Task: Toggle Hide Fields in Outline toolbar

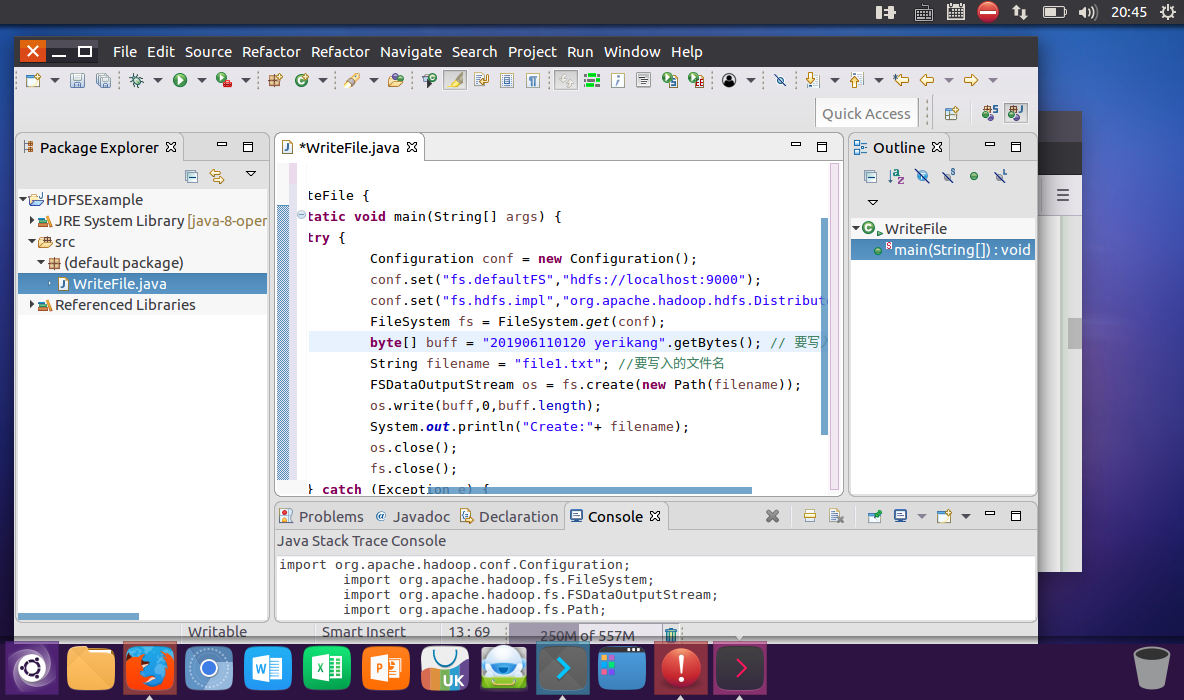Action: point(922,177)
